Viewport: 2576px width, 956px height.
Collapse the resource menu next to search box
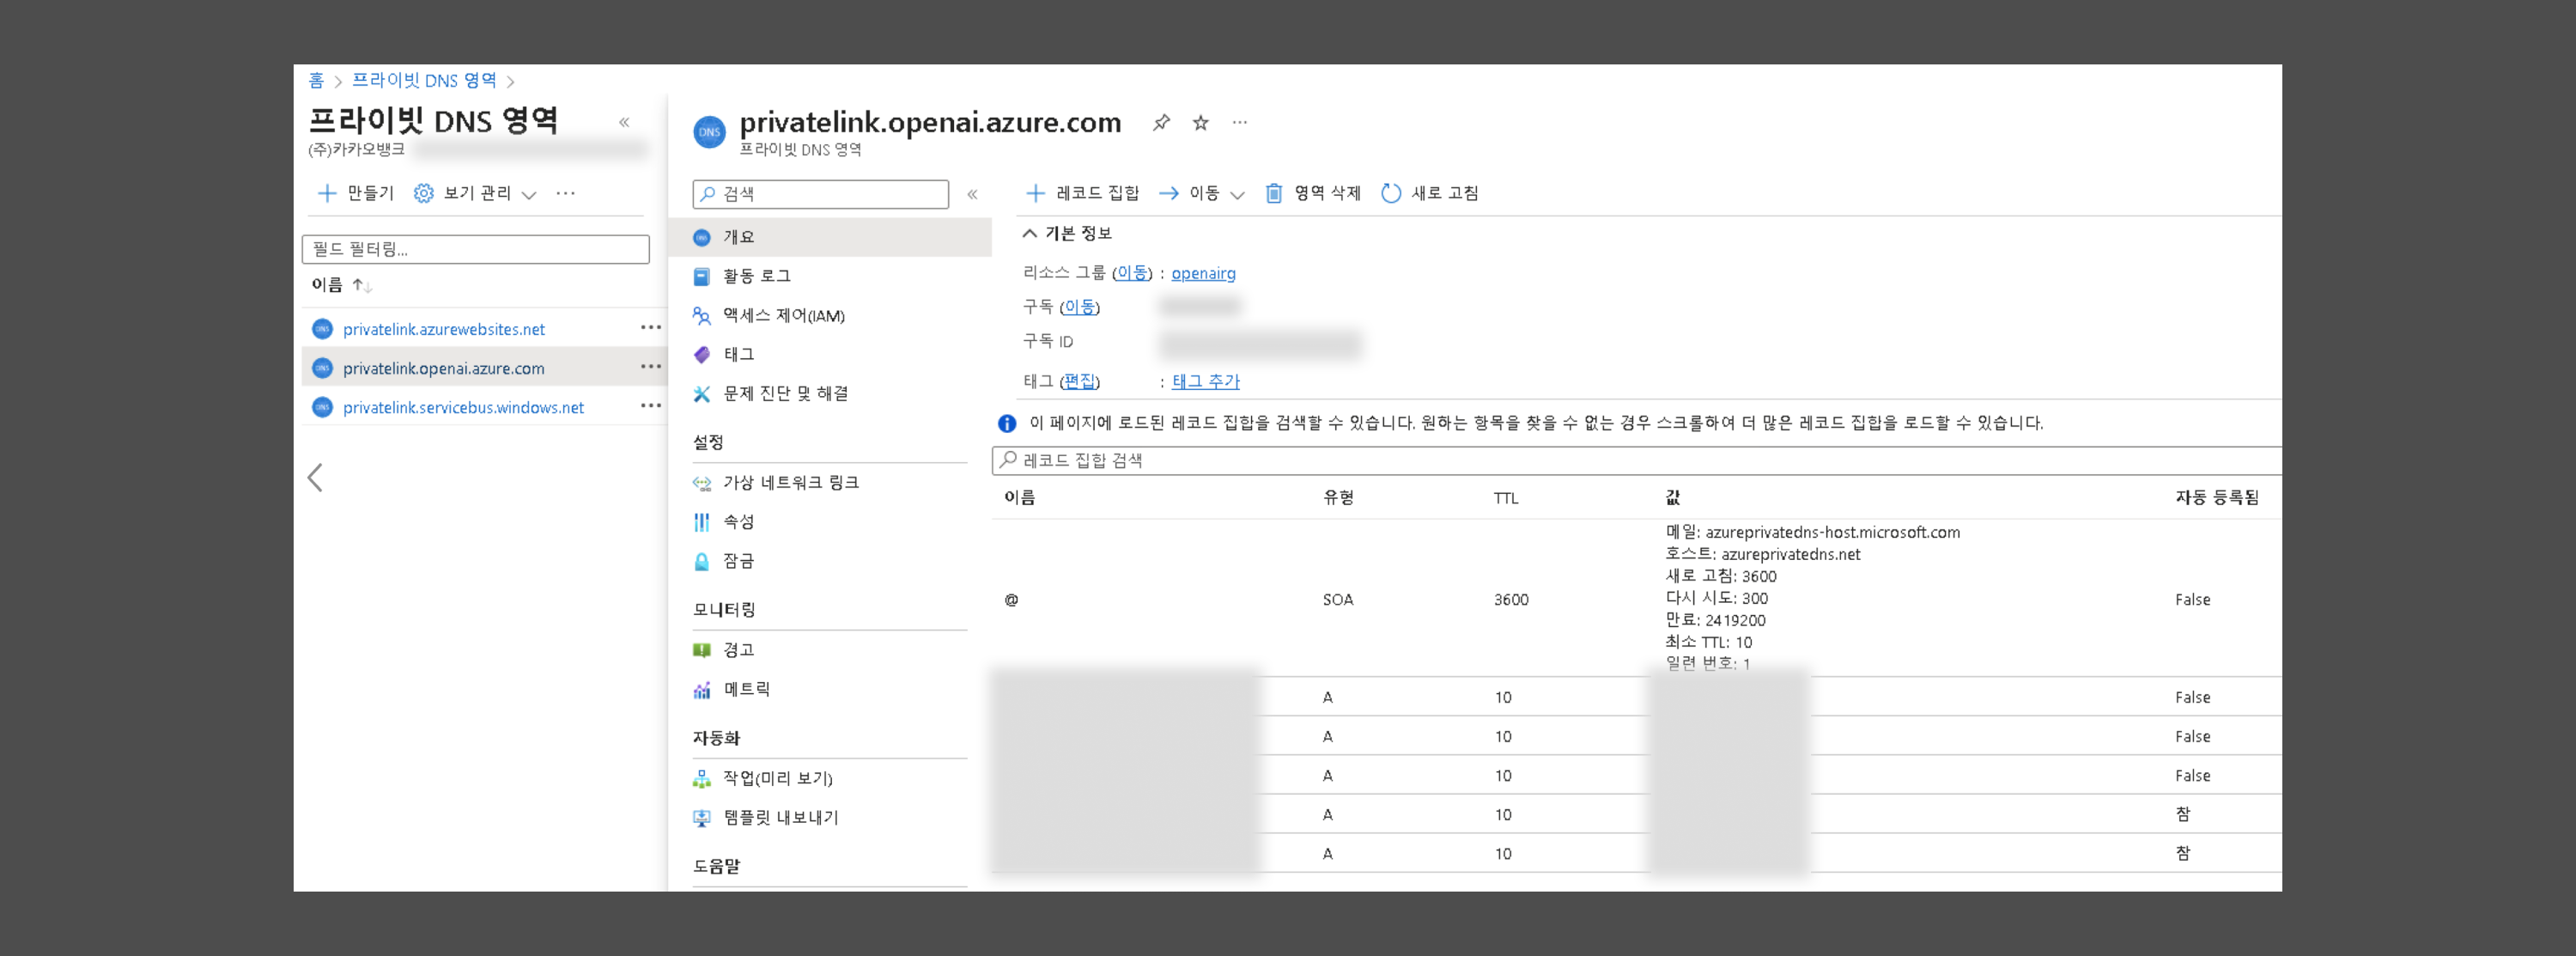coord(972,194)
